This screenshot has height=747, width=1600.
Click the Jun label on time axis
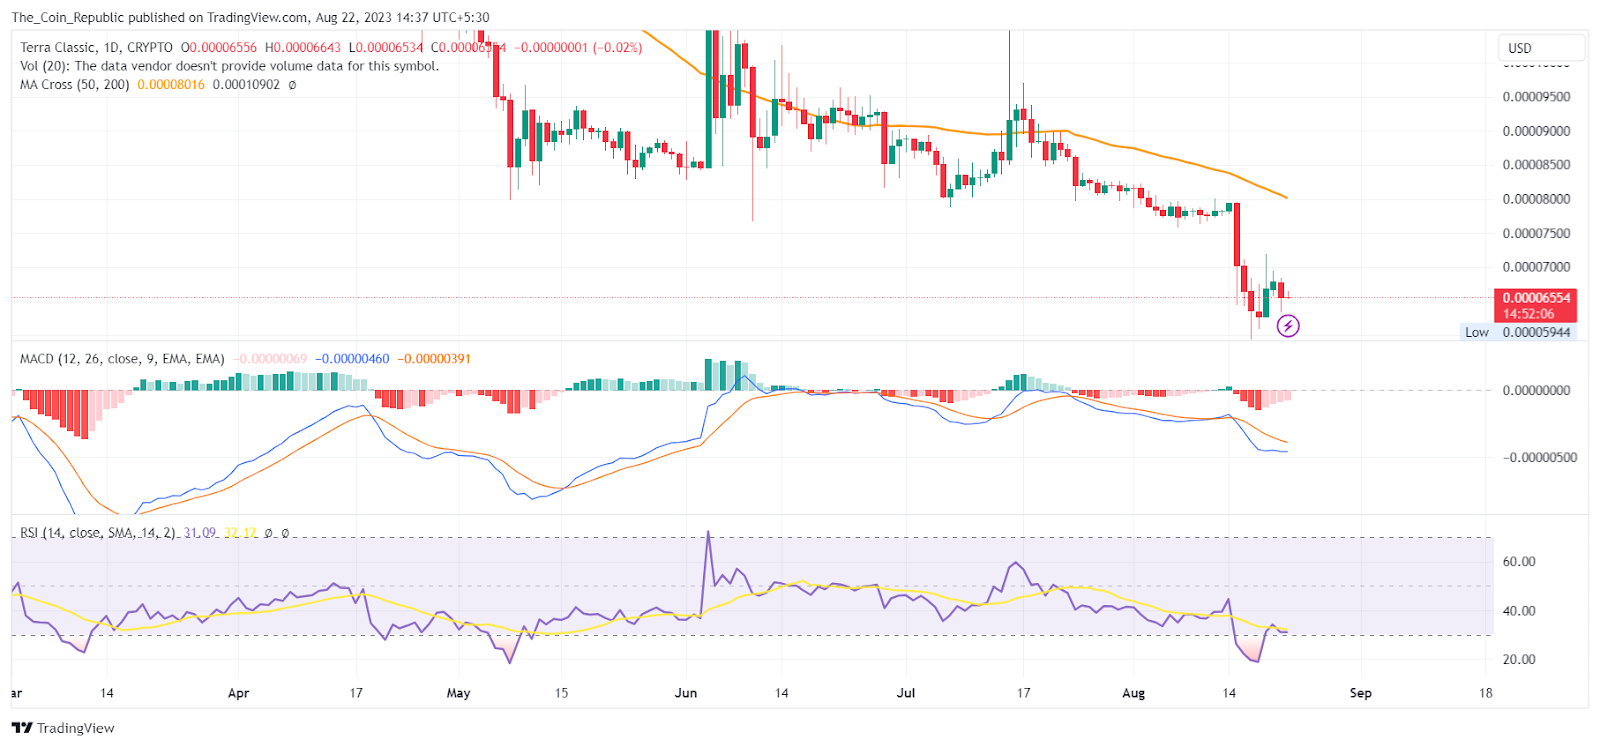tap(686, 693)
